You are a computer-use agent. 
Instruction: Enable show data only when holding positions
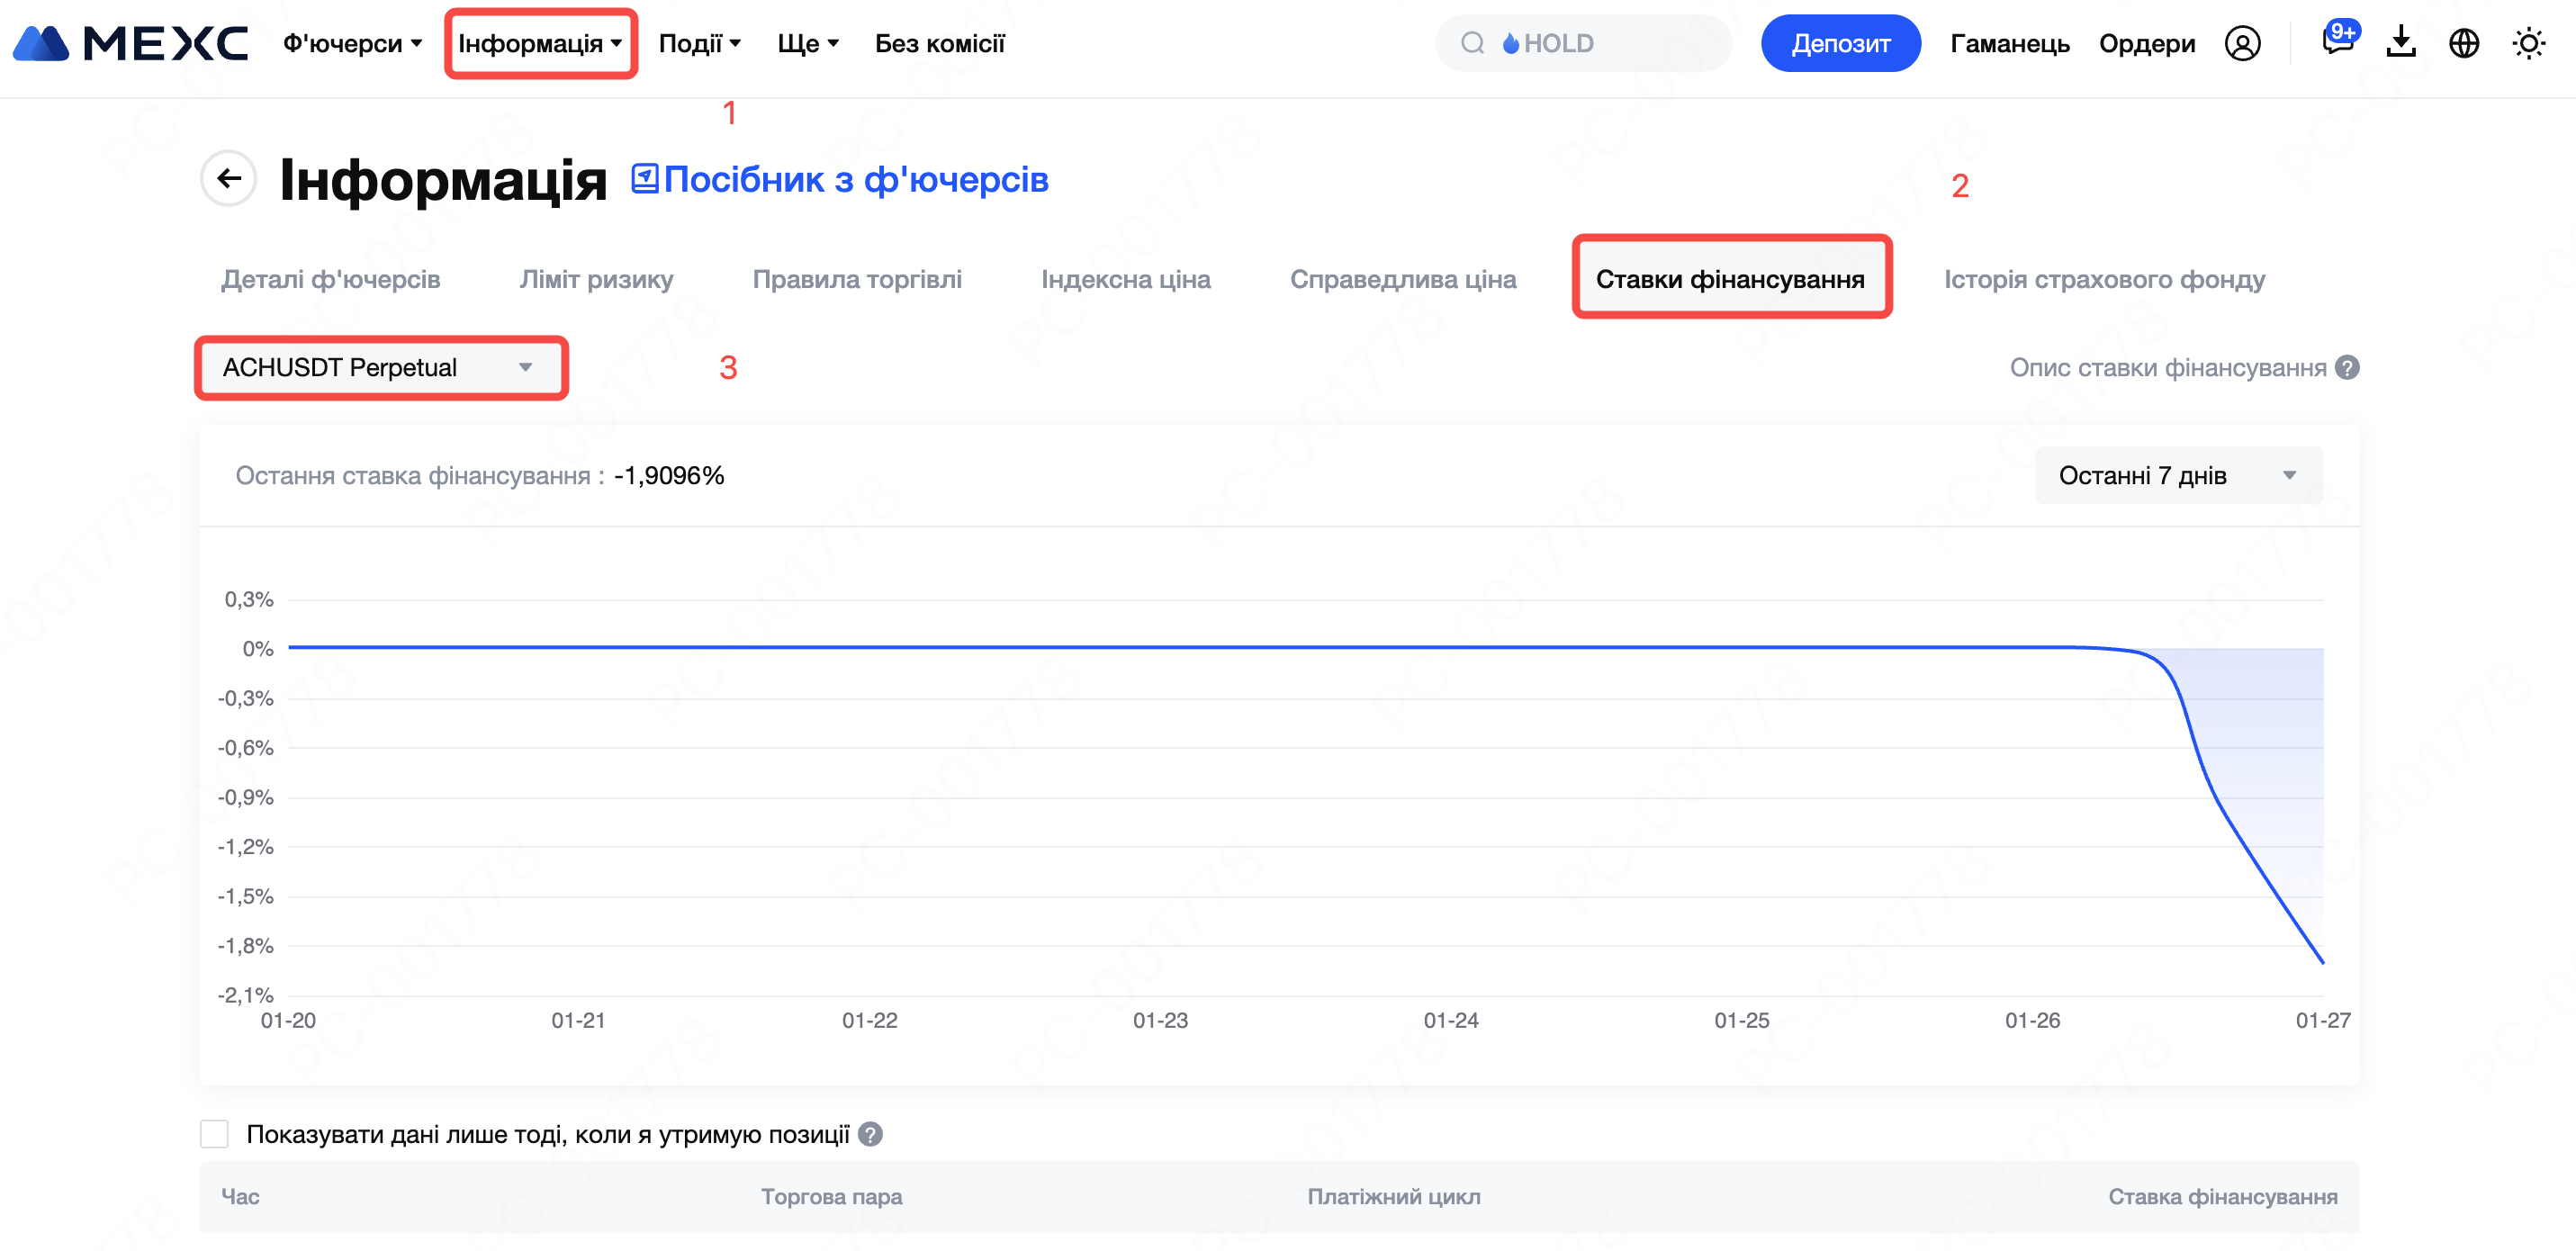click(x=214, y=1134)
